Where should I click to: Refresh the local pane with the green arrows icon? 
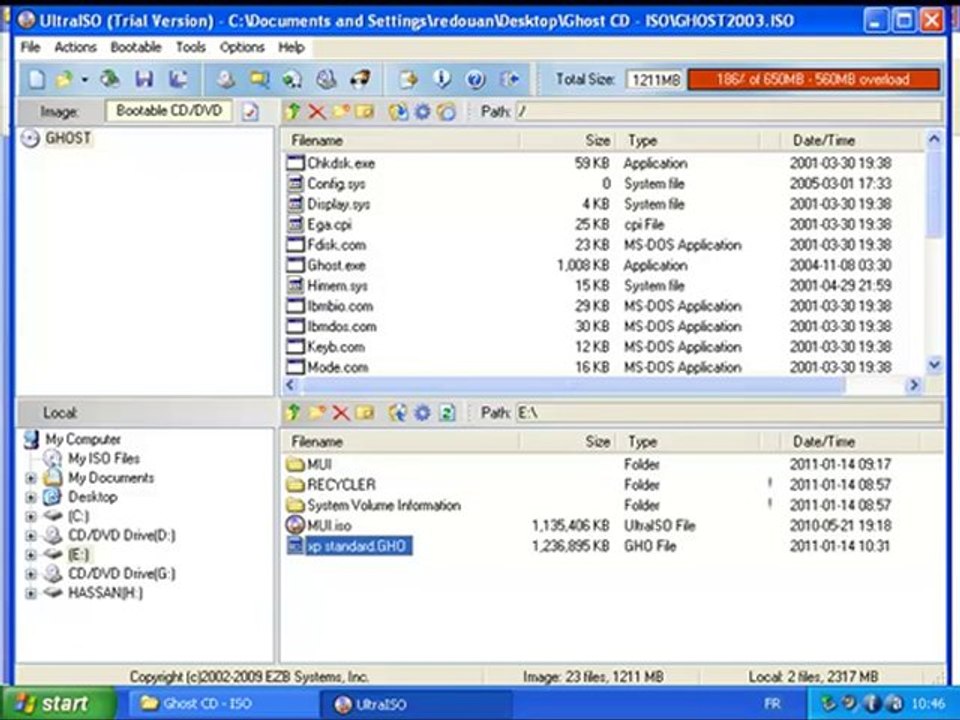point(447,413)
